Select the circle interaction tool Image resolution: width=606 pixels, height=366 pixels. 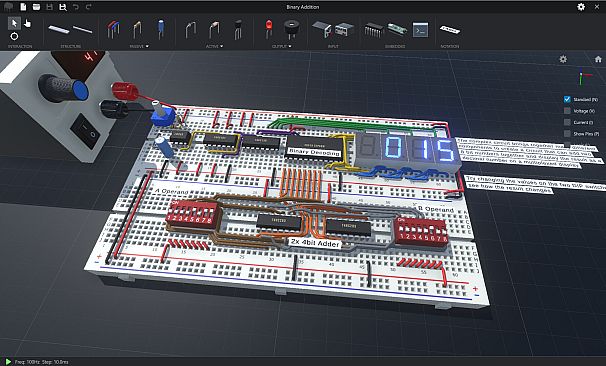pyautogui.click(x=14, y=36)
